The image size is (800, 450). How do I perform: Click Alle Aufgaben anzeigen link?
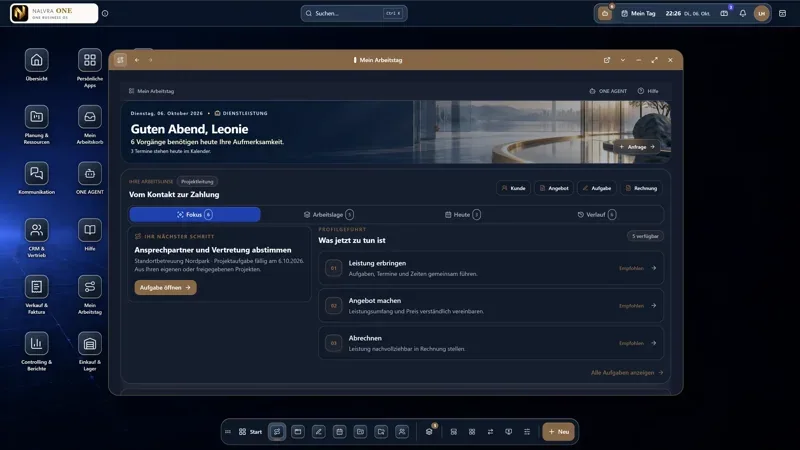(627, 373)
